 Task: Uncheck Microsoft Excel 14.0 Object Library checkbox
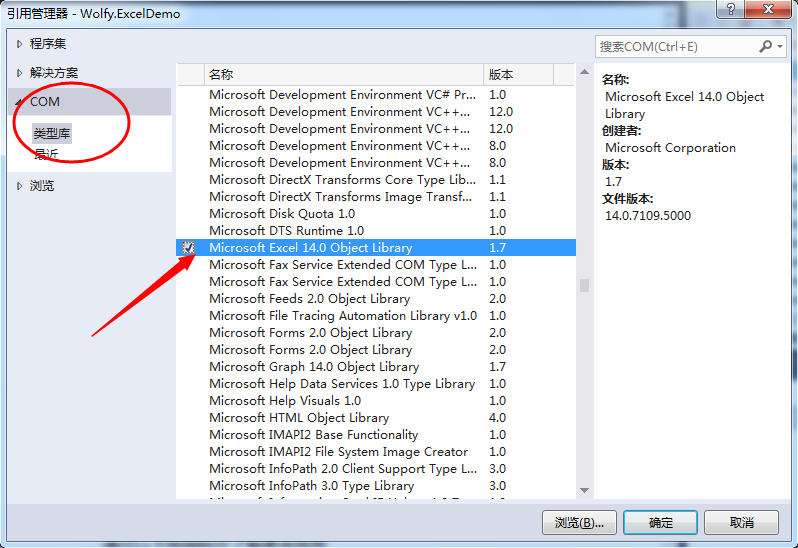189,248
